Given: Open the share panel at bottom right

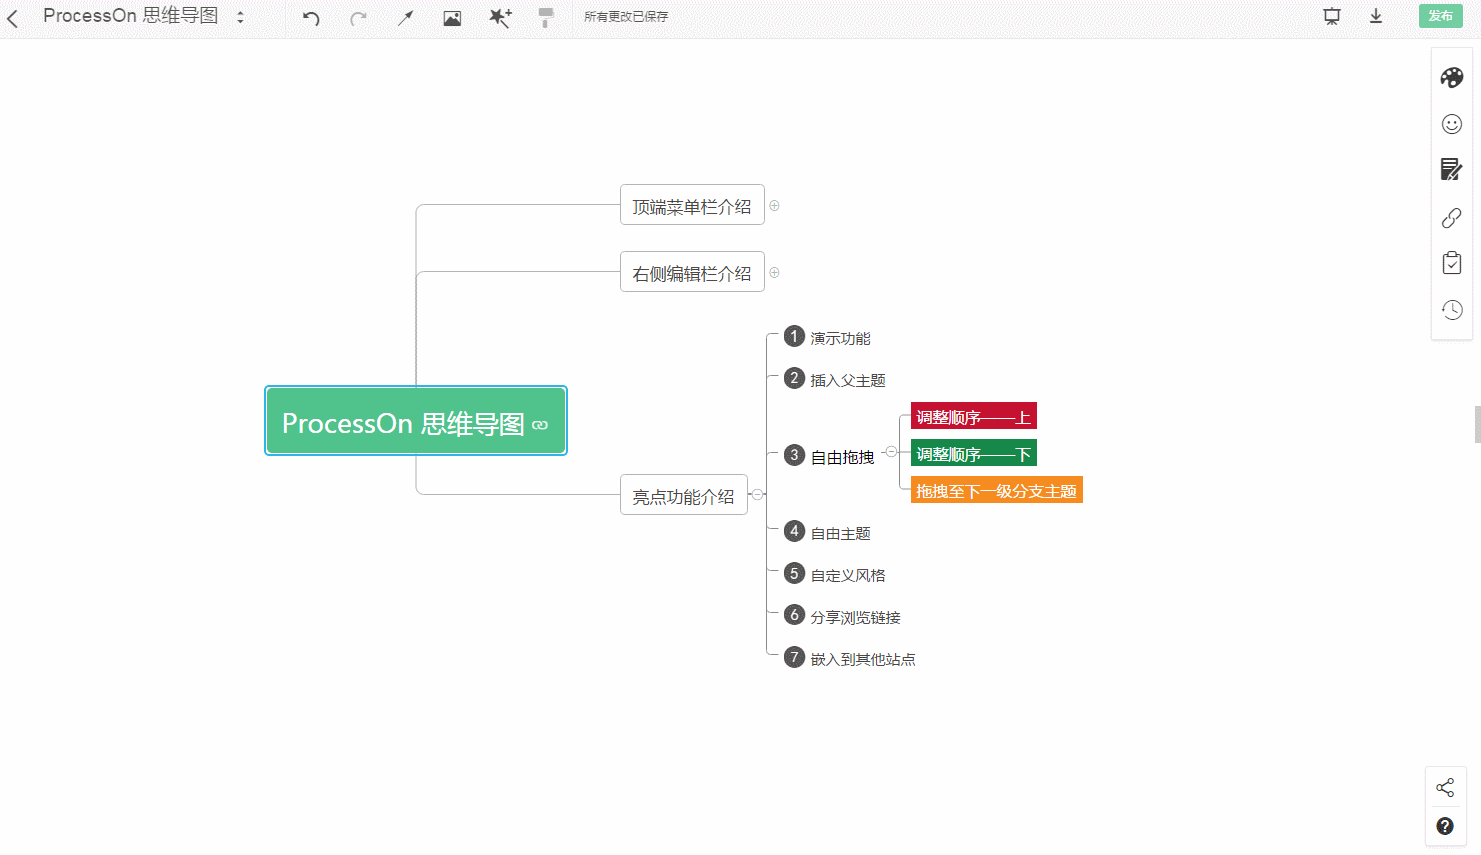Looking at the screenshot, I should tap(1446, 787).
